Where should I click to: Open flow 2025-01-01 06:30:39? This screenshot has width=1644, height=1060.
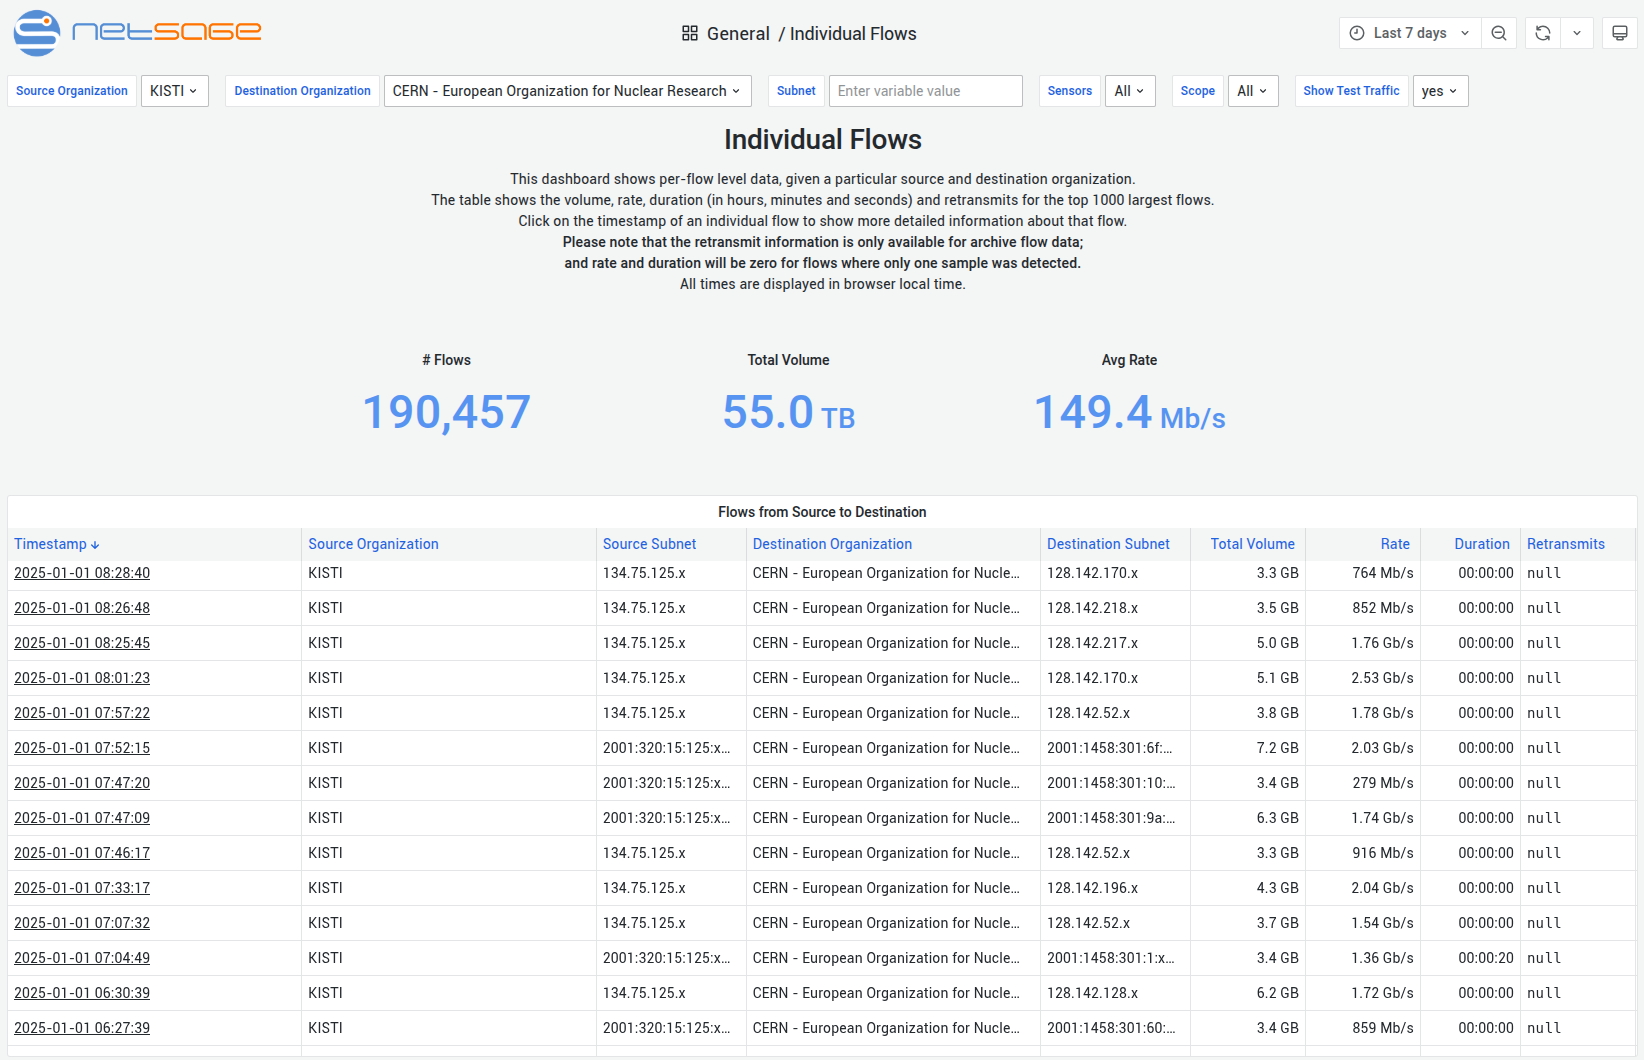(82, 993)
